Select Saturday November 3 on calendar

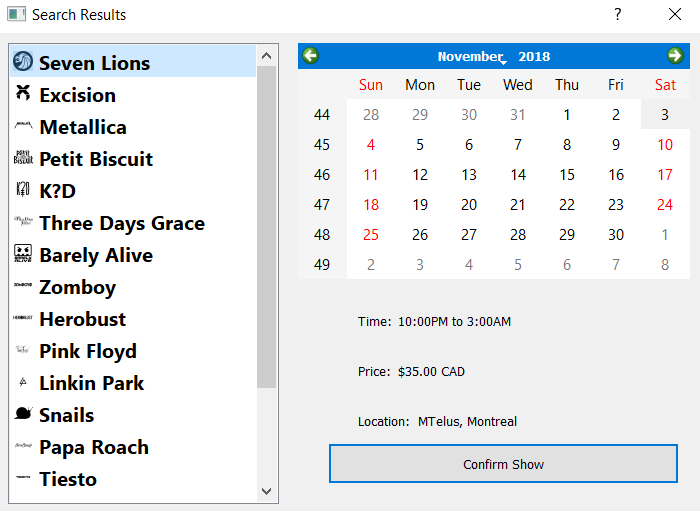click(x=665, y=115)
